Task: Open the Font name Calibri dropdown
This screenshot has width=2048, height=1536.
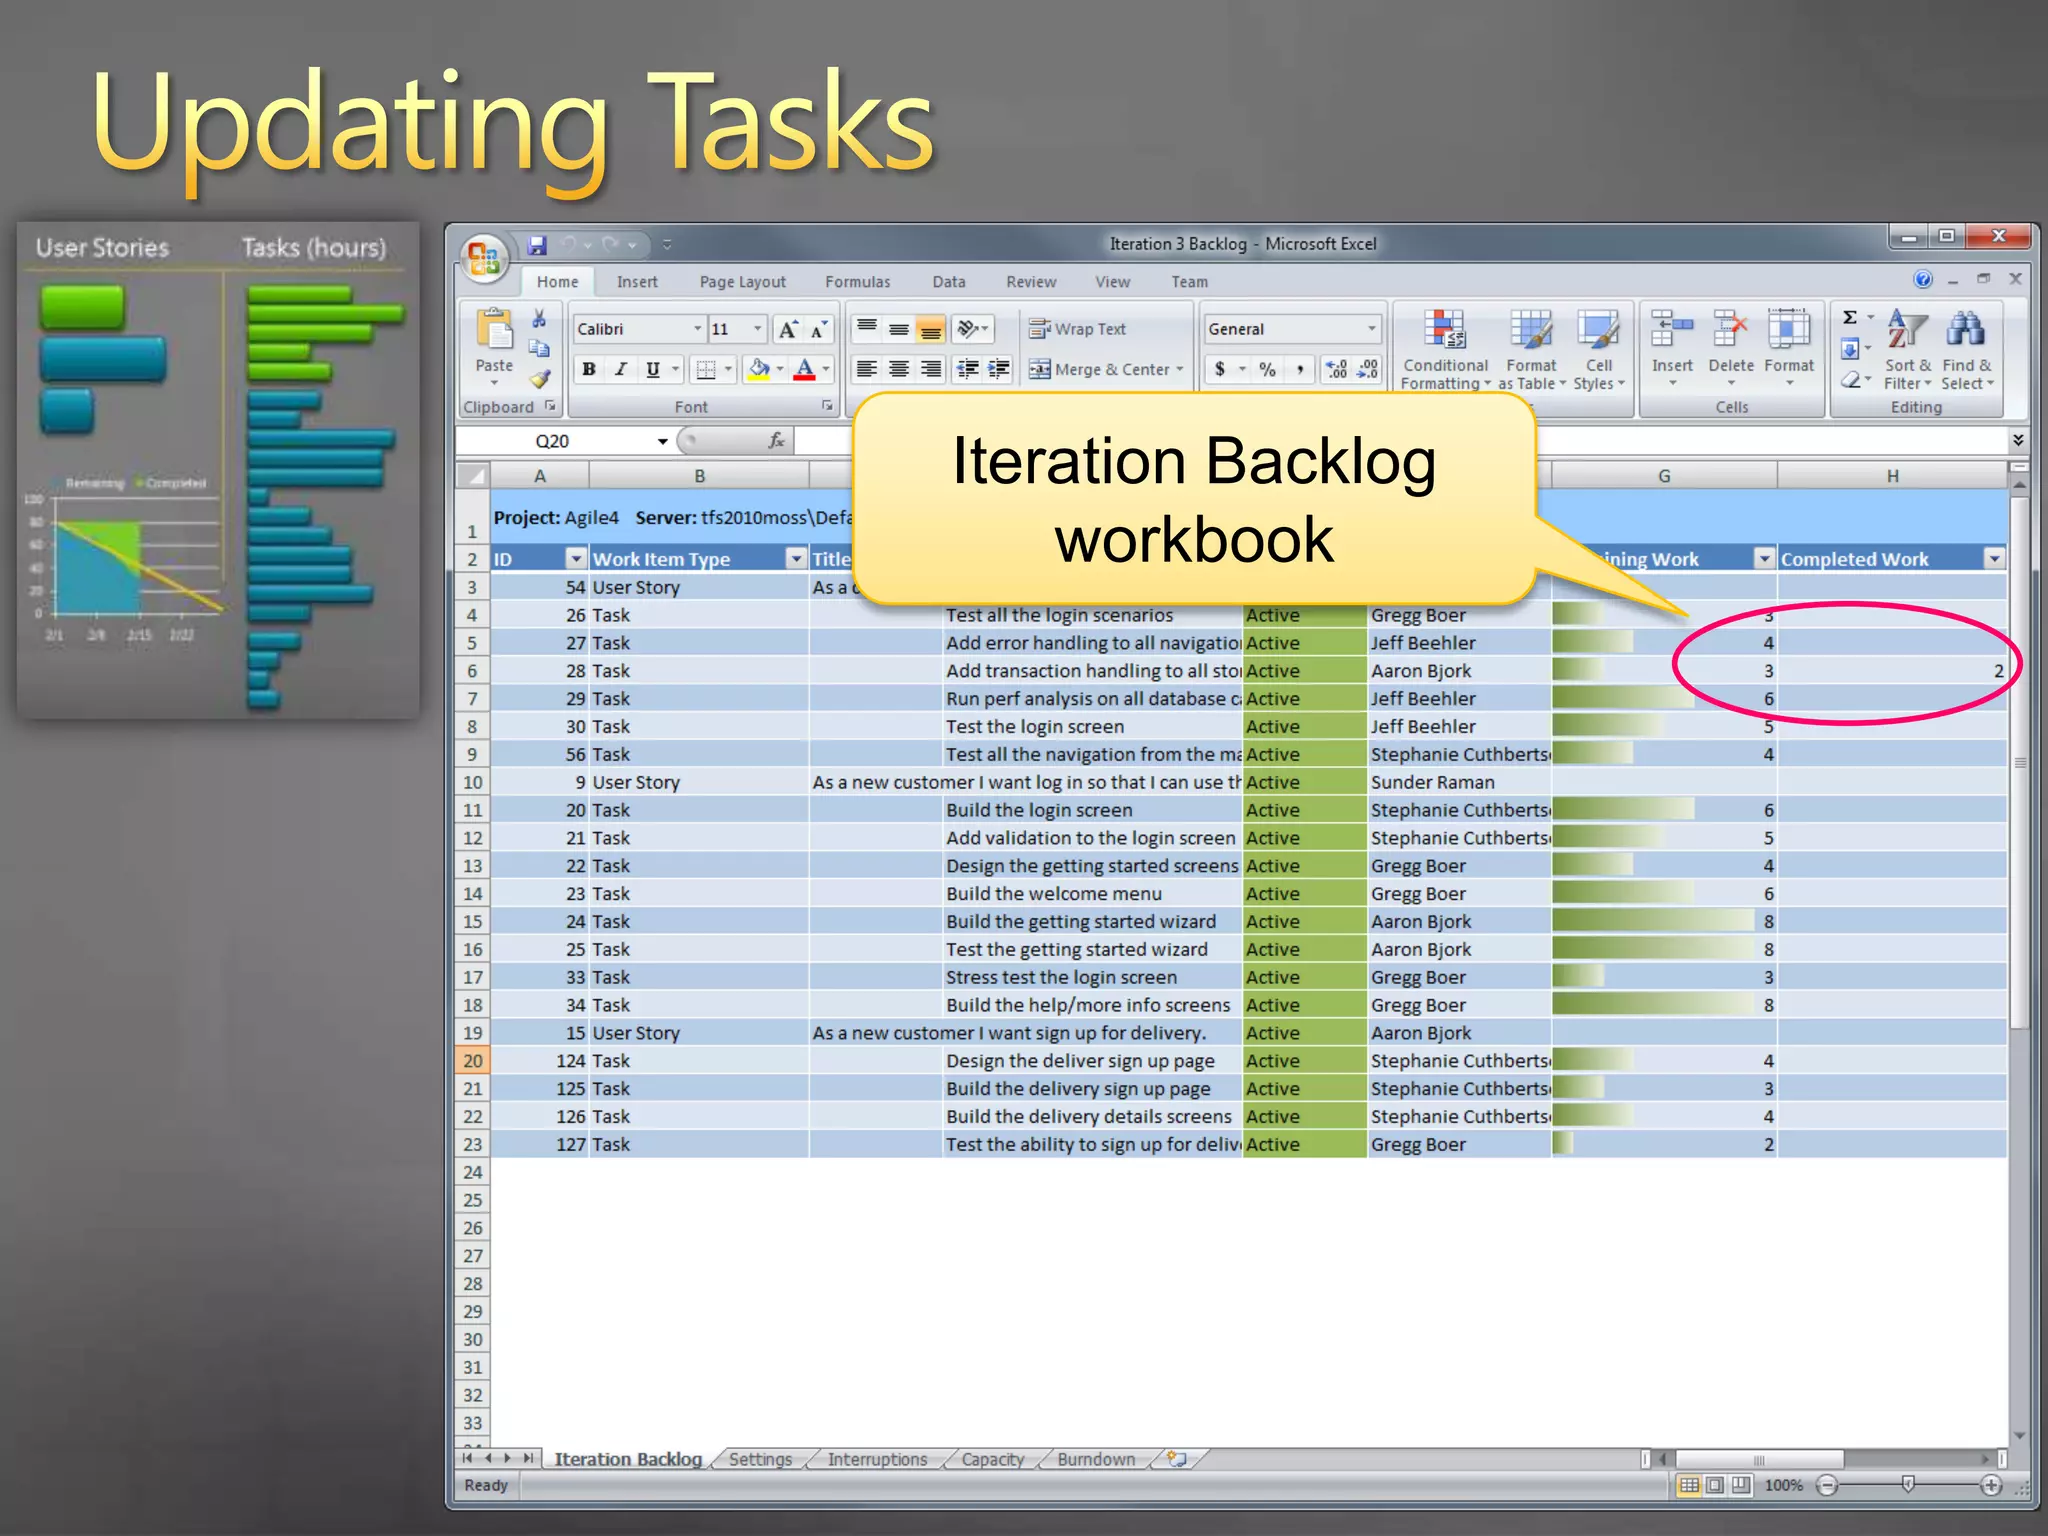Action: (697, 329)
